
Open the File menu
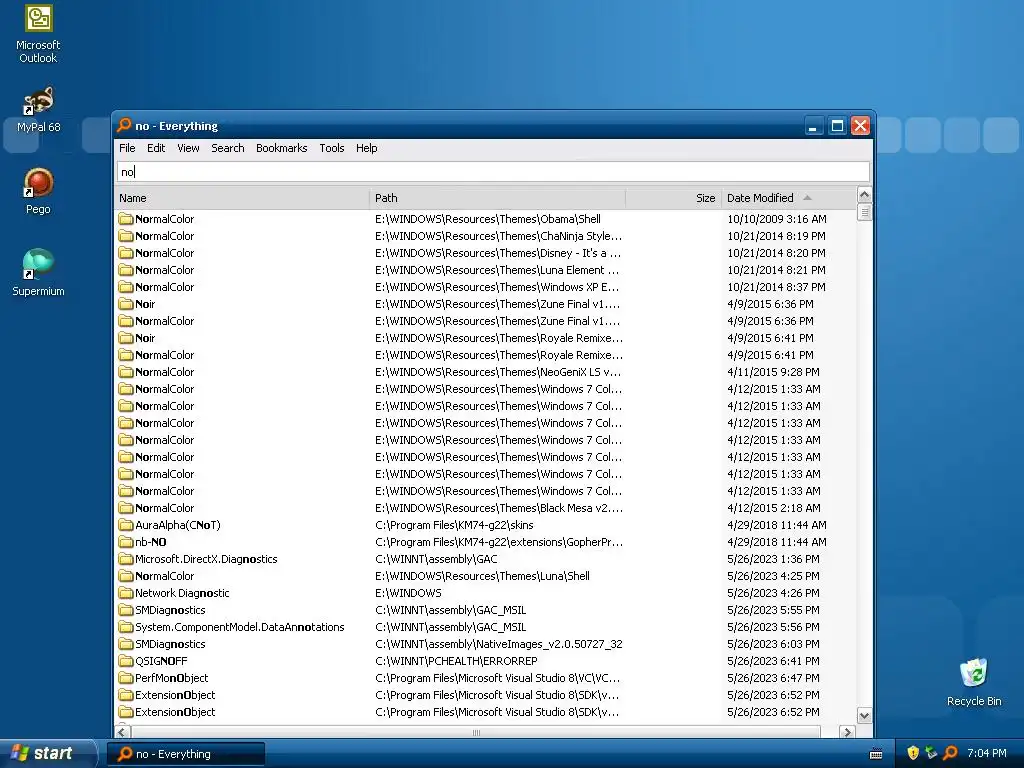127,148
